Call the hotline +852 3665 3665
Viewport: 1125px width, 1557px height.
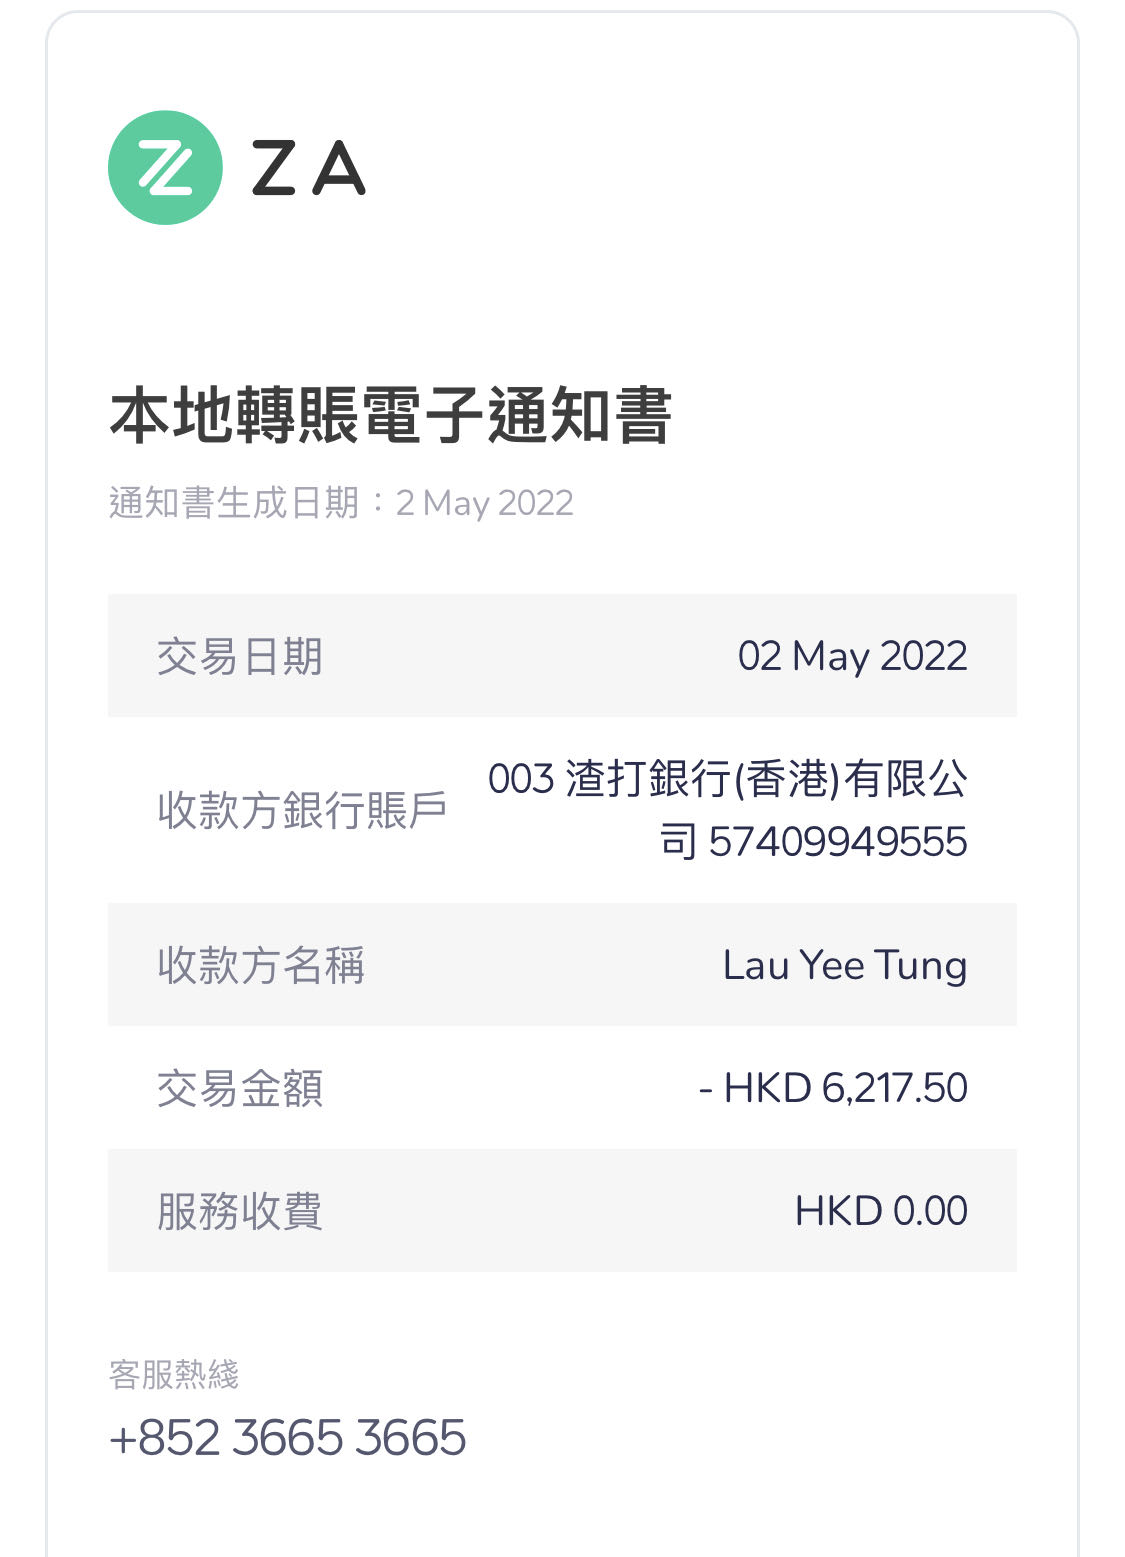(288, 1438)
